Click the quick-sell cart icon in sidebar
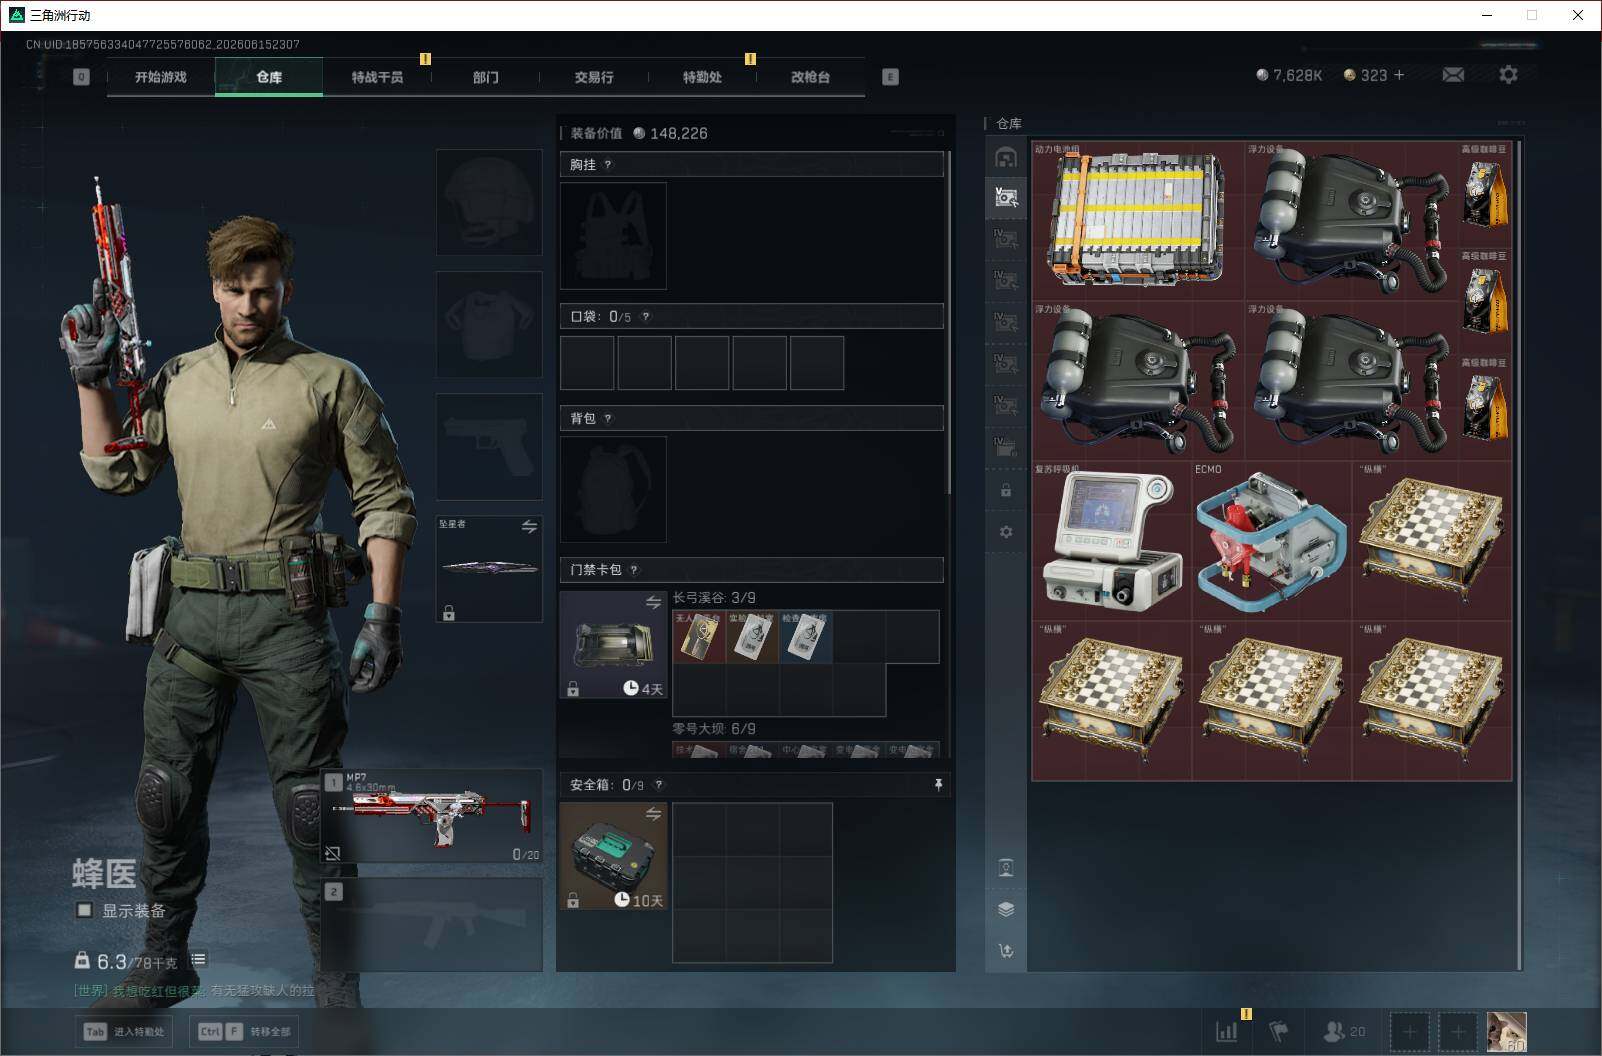The width and height of the screenshot is (1602, 1056). pyautogui.click(x=1006, y=951)
